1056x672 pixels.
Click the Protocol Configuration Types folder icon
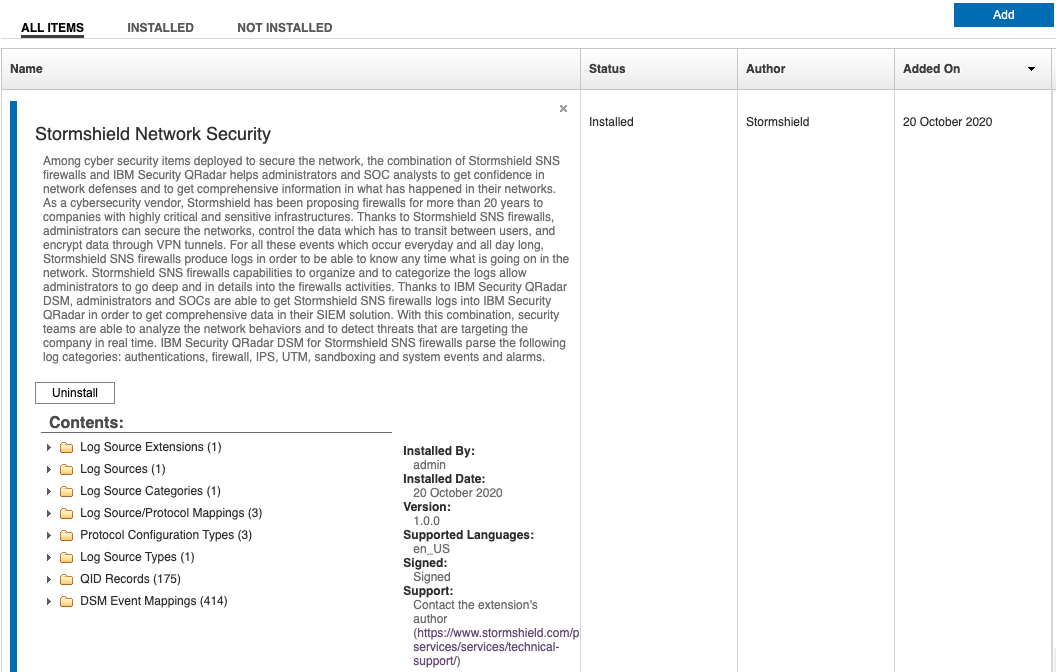pyautogui.click(x=67, y=536)
